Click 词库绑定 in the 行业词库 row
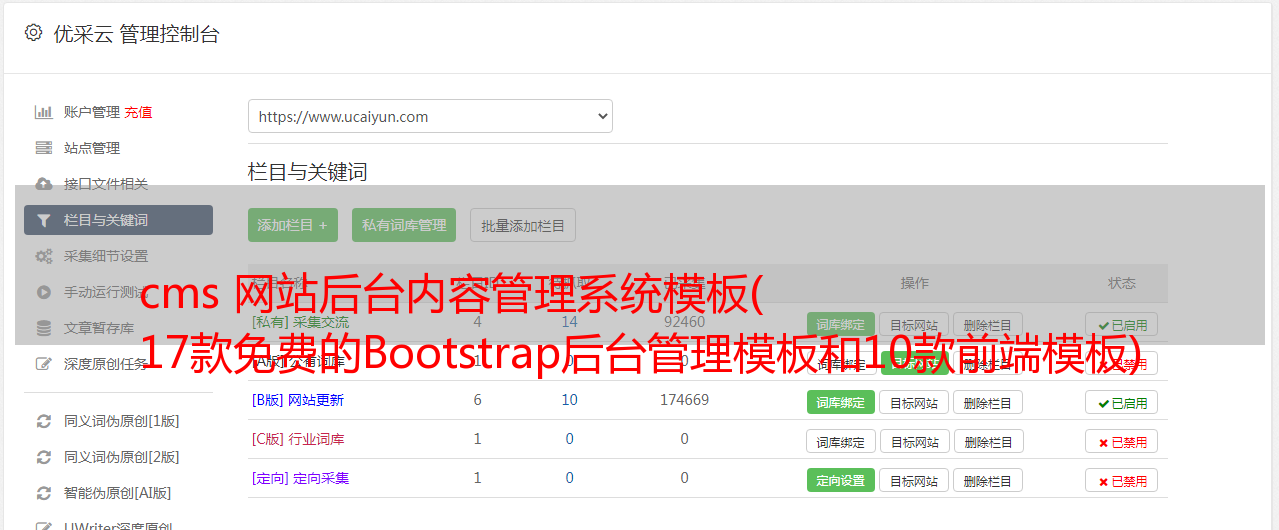Screen dimensions: 1279x530 [x=841, y=442]
